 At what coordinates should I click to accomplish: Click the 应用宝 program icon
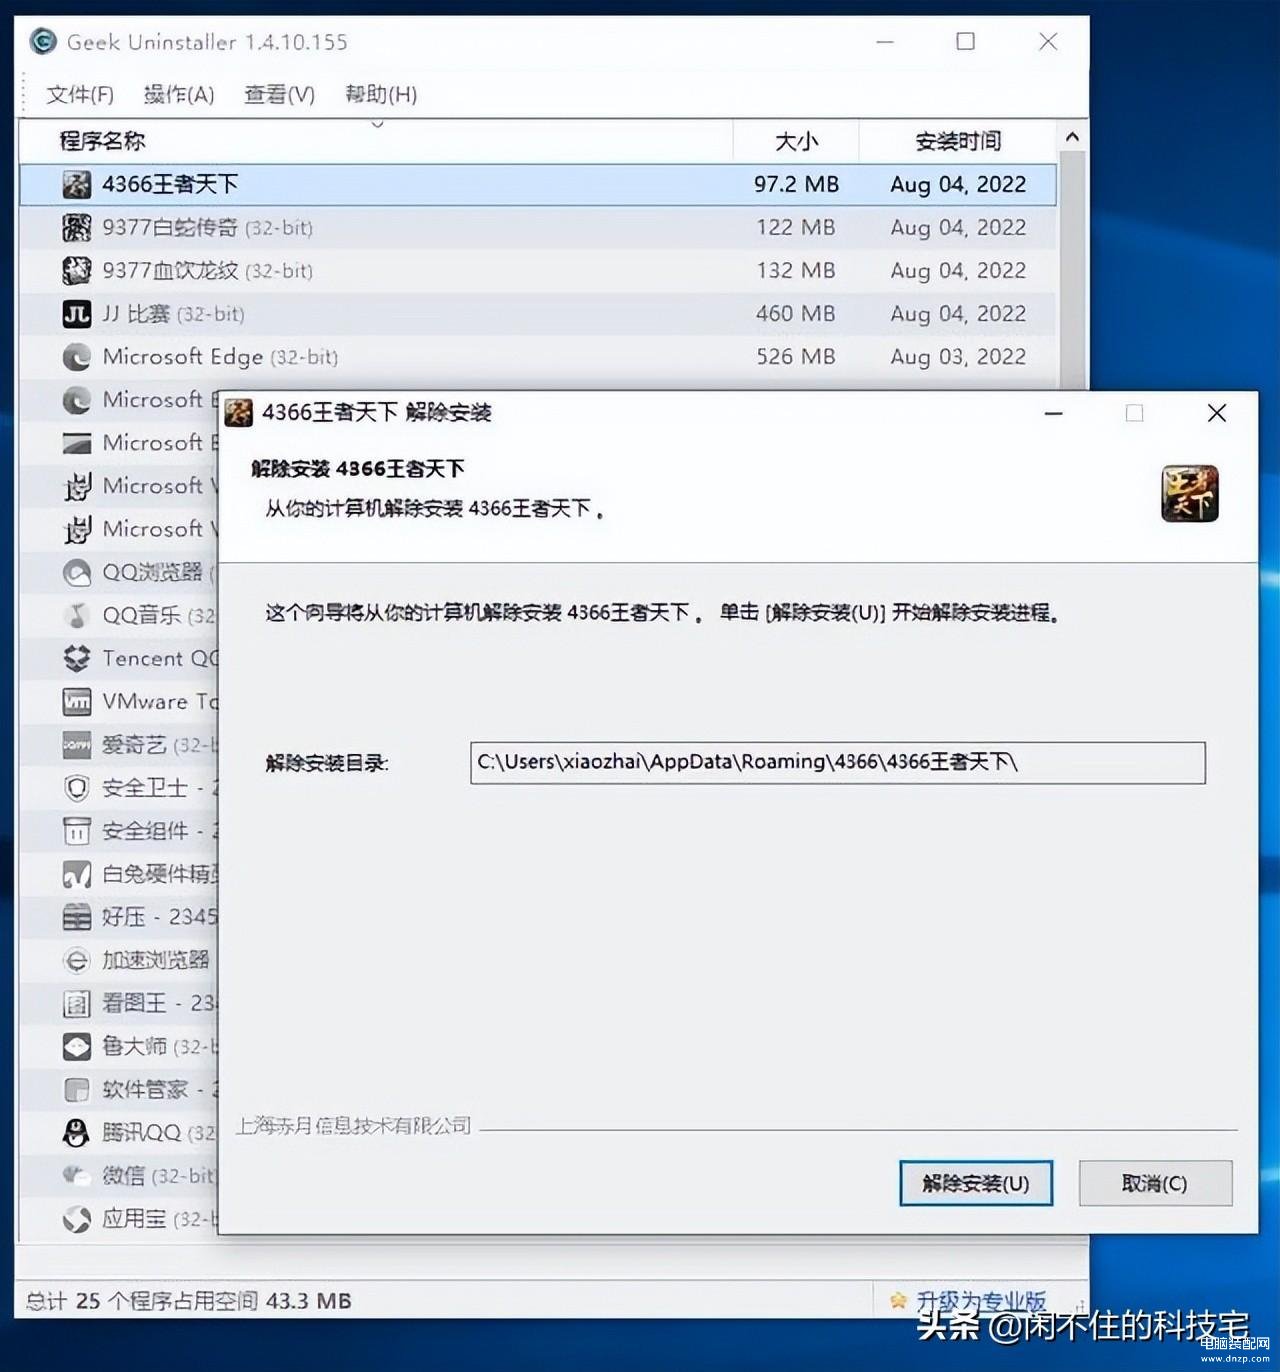[77, 1219]
